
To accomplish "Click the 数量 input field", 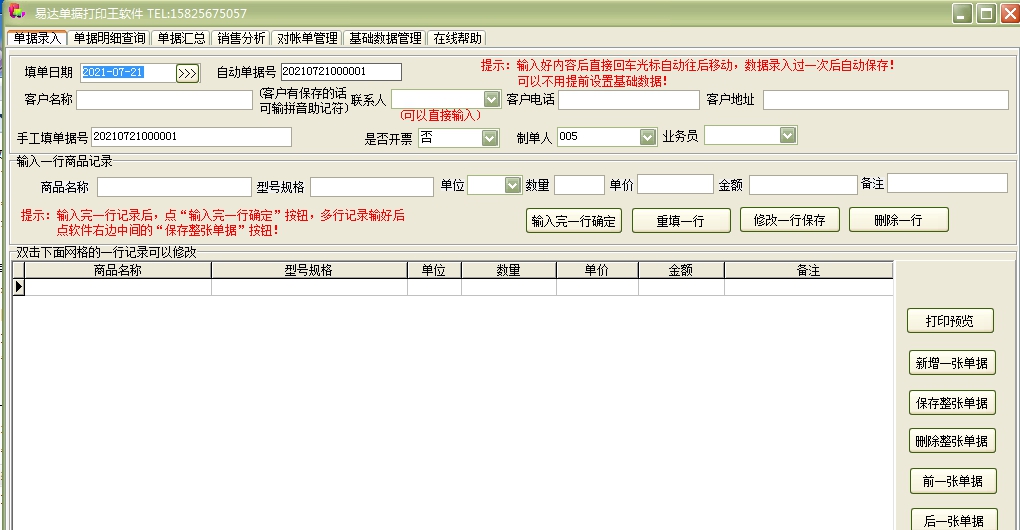I will 579,185.
